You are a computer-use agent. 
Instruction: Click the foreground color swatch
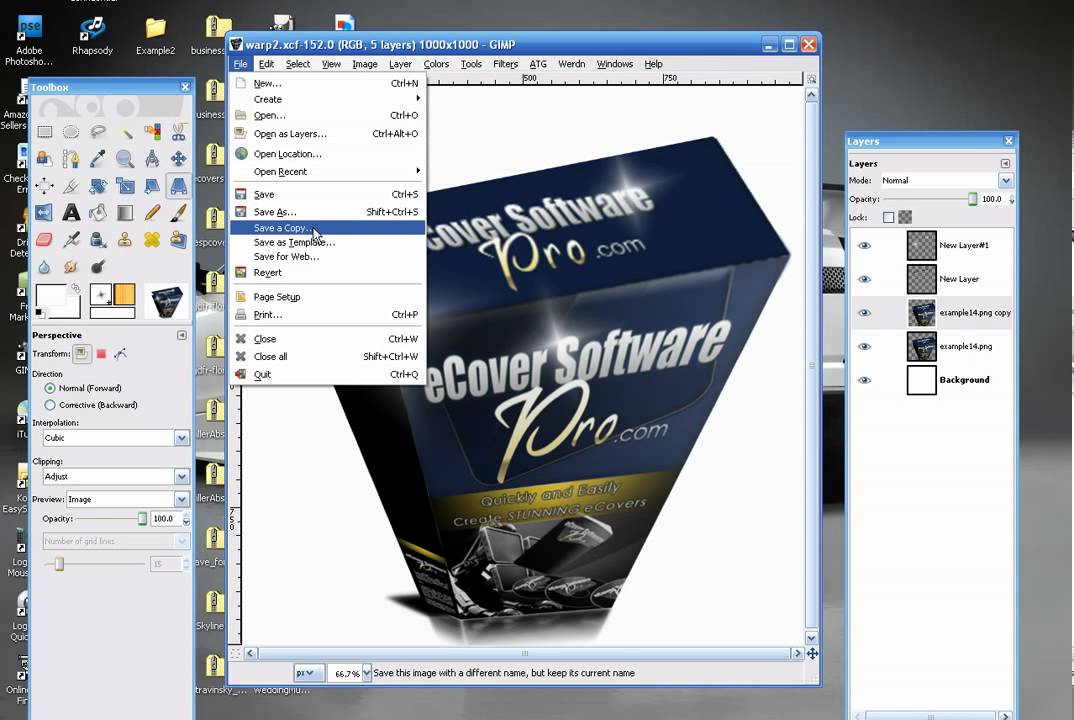[51, 297]
